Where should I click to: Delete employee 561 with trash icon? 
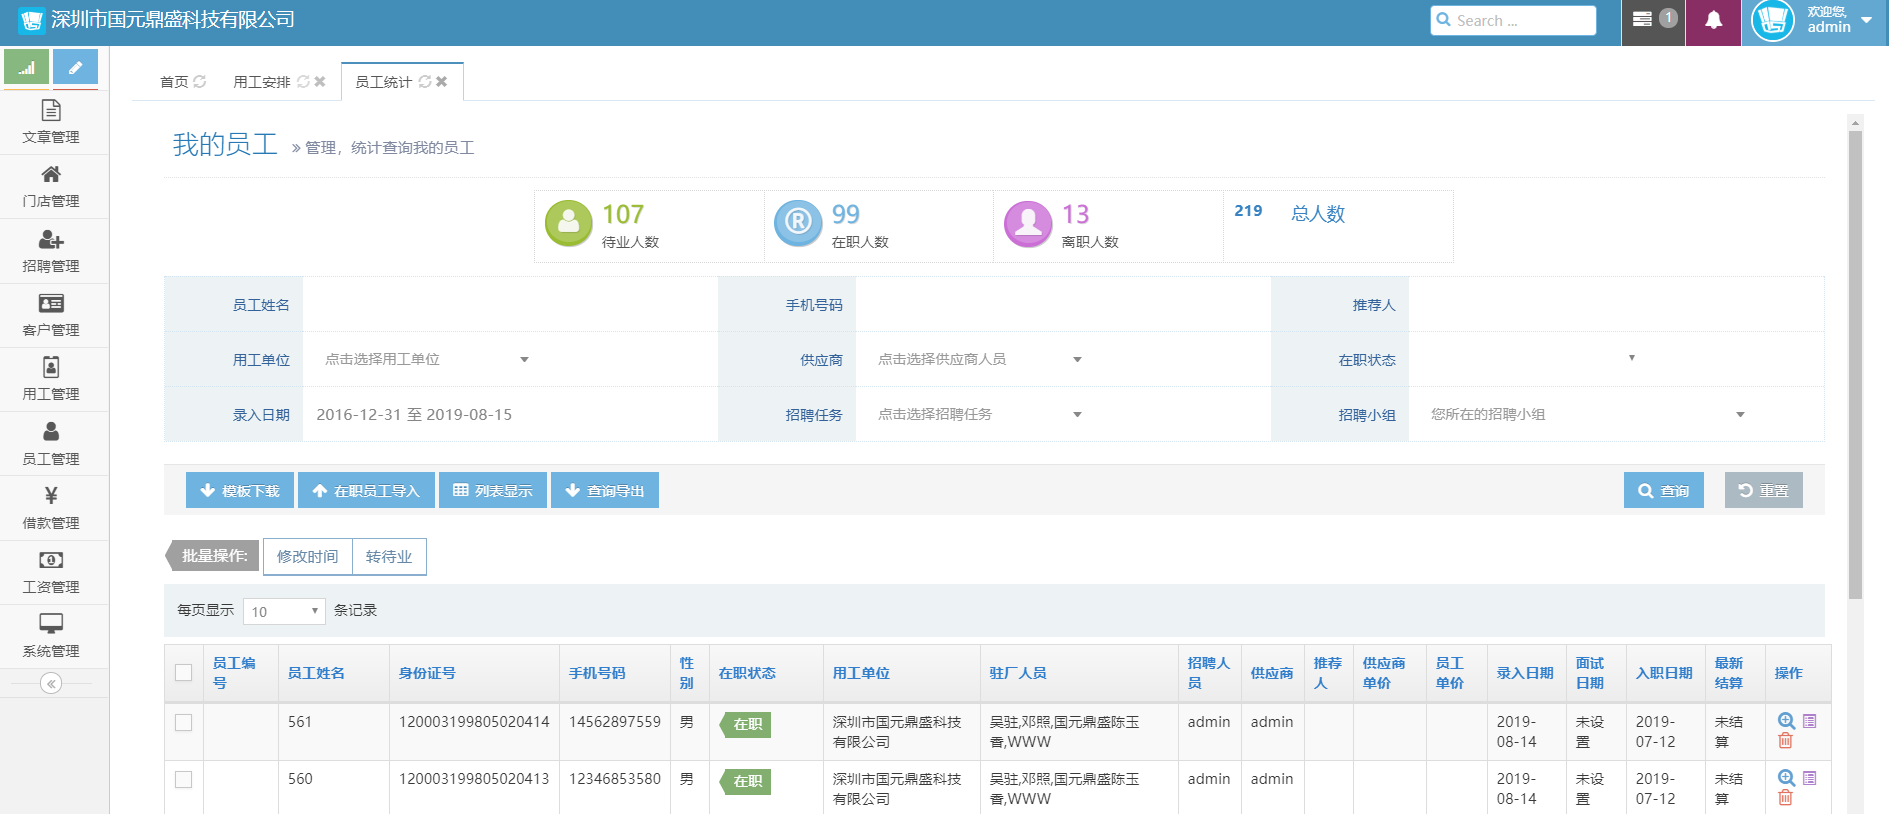tap(1785, 741)
